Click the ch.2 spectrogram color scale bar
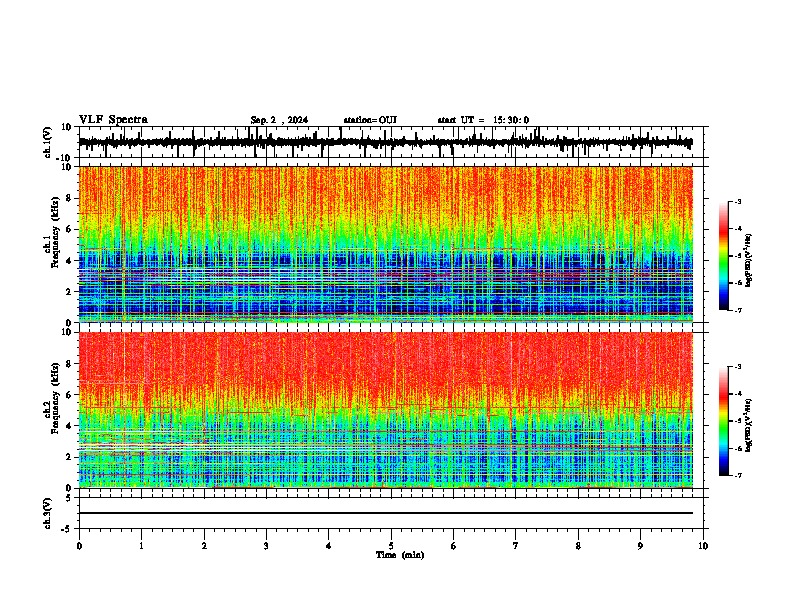Screen dimensions: 792x612 tap(723, 421)
